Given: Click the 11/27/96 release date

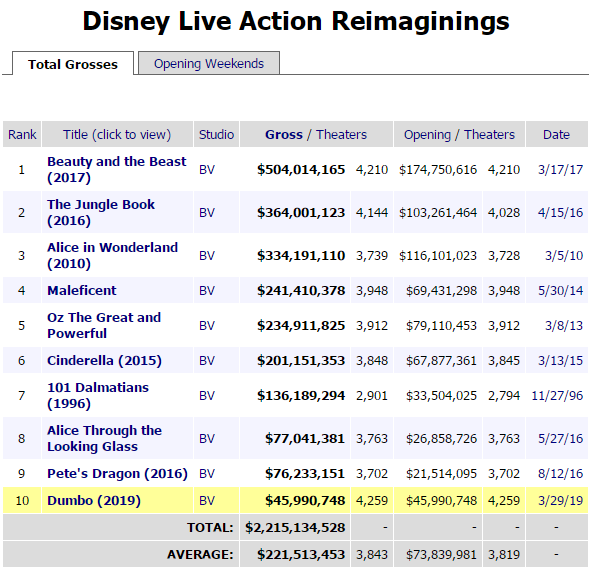Looking at the screenshot, I should (x=557, y=395).
